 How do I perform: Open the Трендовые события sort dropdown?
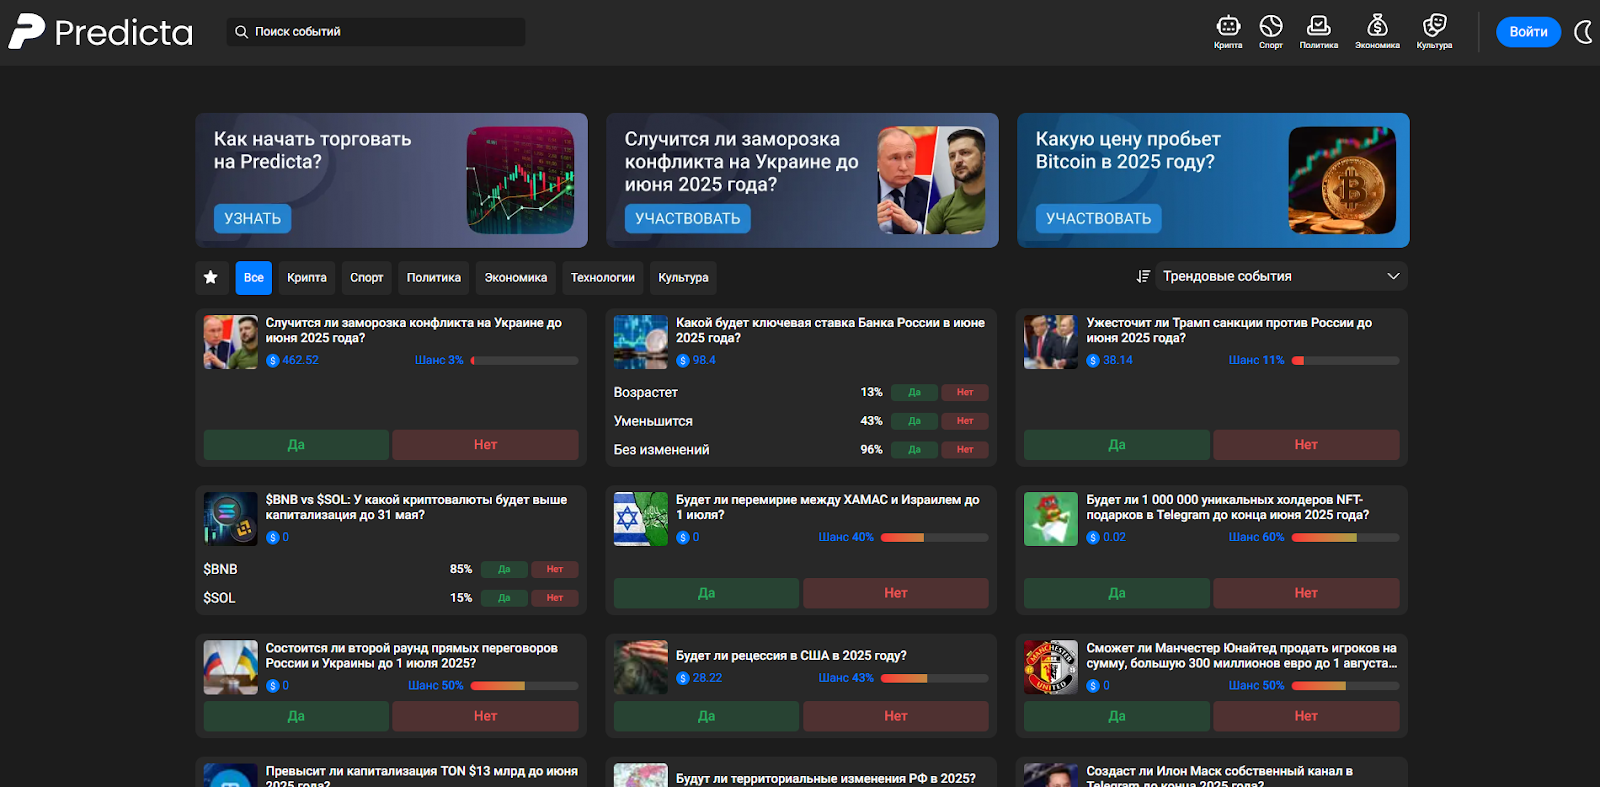[1281, 276]
